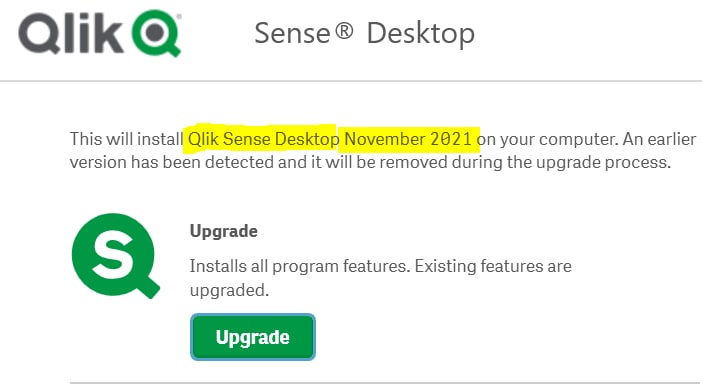This screenshot has height=392, width=702.
Task: Click the registered symbol after Sense
Action: pyautogui.click(x=344, y=30)
